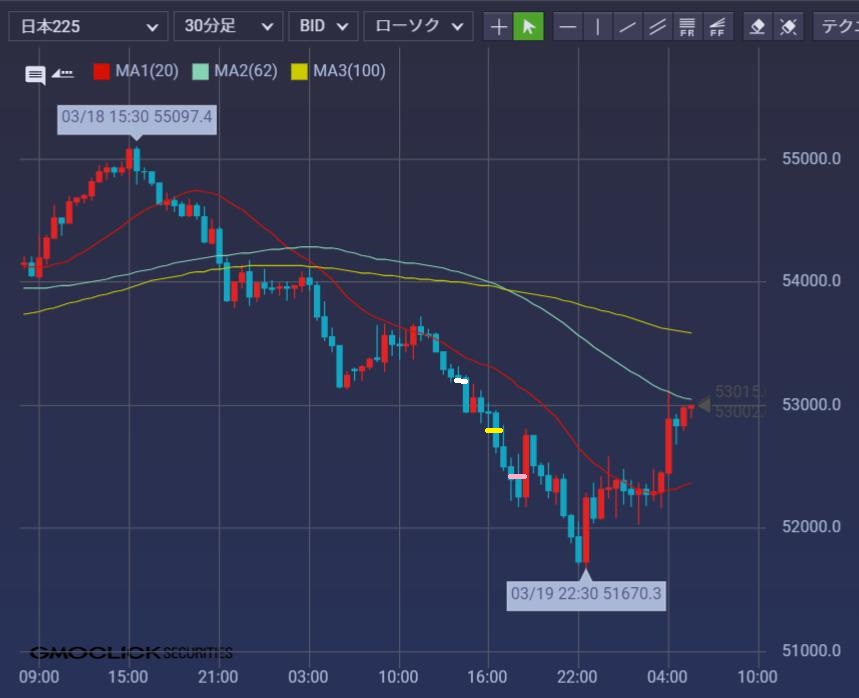Open the 日本225 symbol dropdown

coord(88,26)
